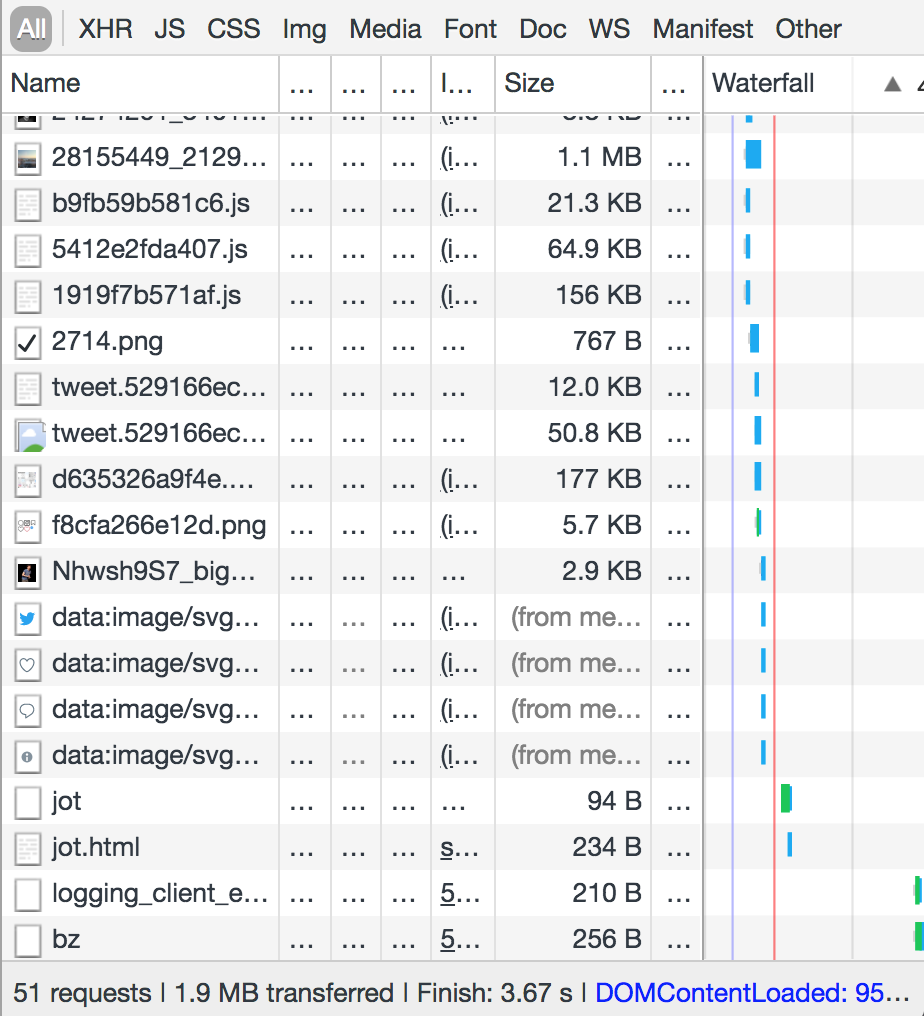Click avatar thumbnail for Nhwsh9S7_big row

pos(27,572)
